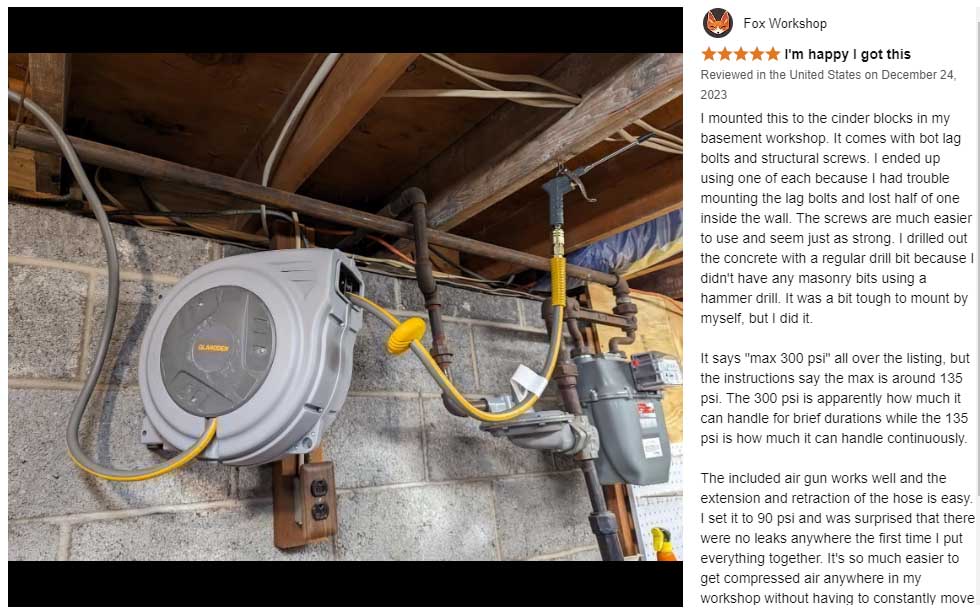Click the fourth orange rating star
The height and width of the screenshot is (613, 980).
coord(757,54)
